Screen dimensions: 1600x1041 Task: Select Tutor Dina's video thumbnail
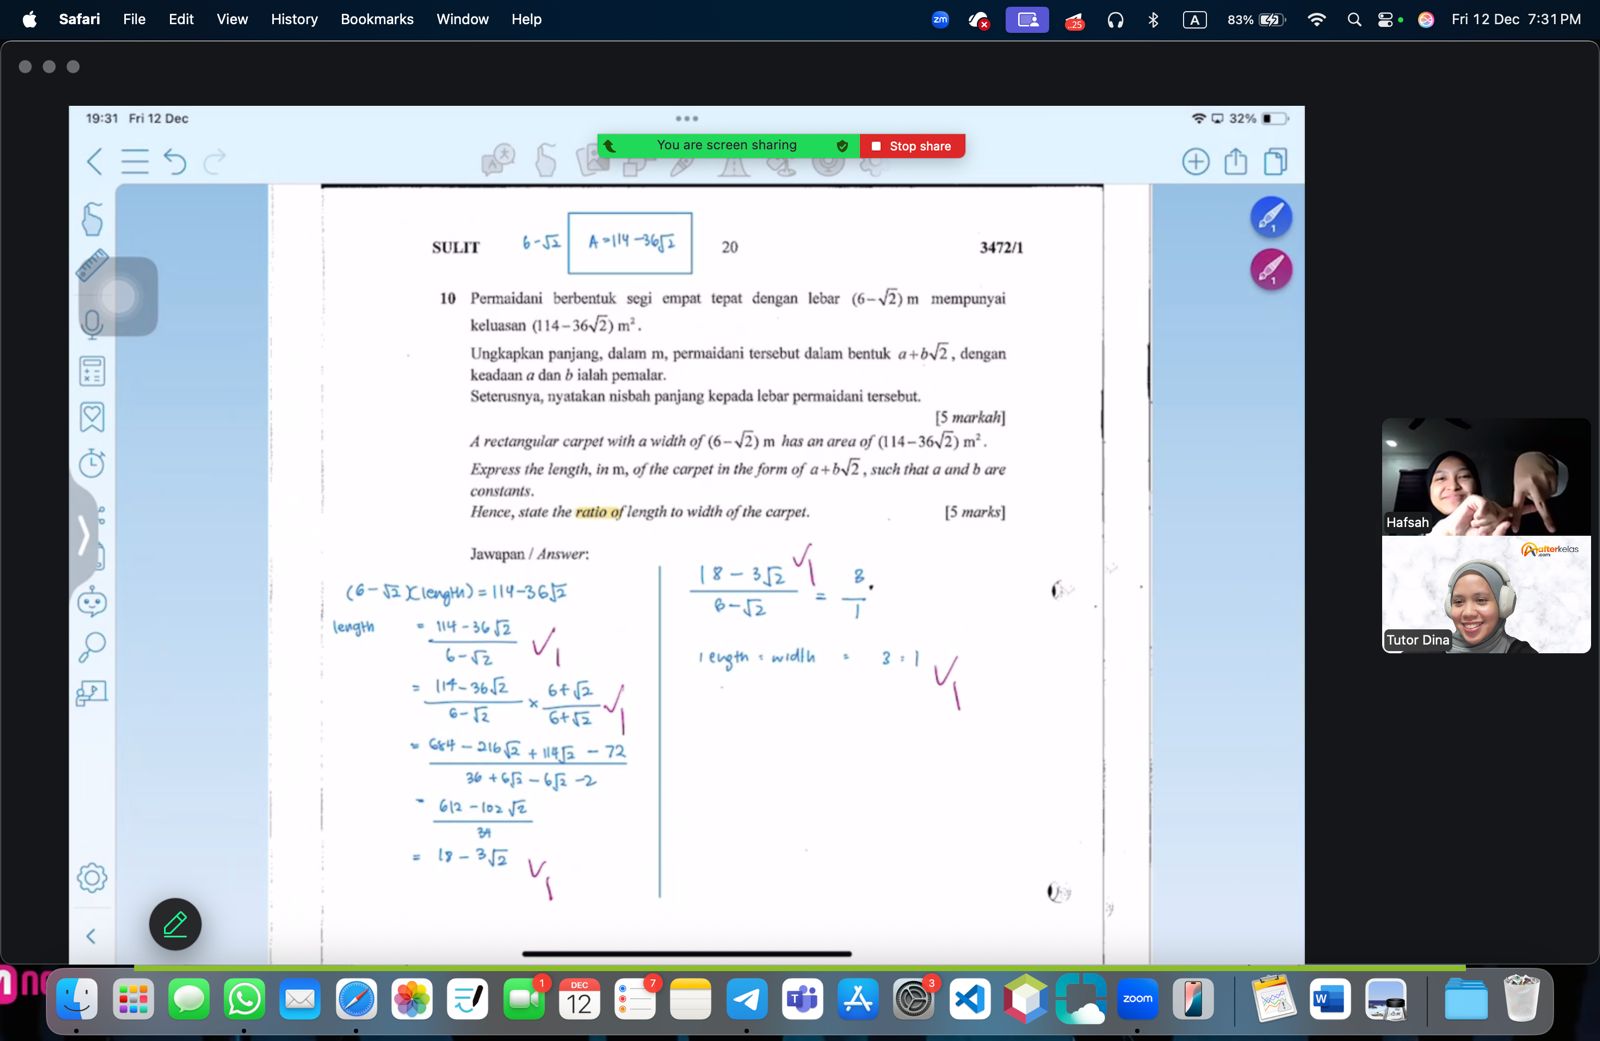(x=1486, y=594)
